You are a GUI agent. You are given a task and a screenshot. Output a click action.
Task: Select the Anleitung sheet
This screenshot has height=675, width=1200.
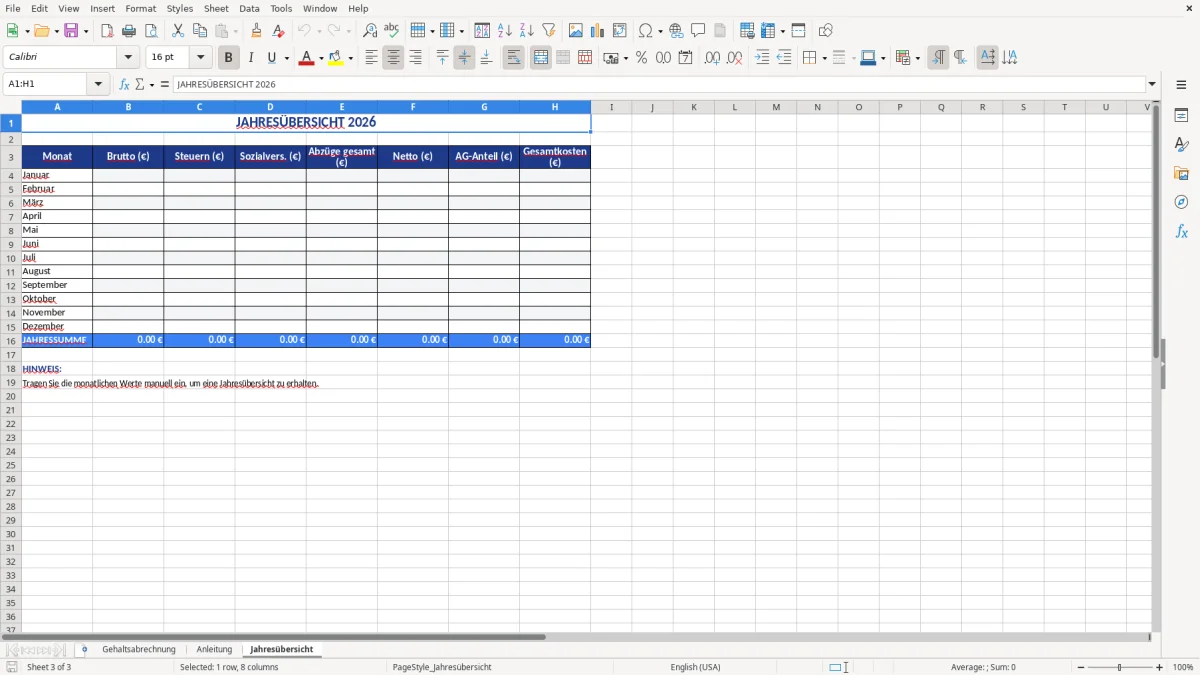[x=214, y=648]
